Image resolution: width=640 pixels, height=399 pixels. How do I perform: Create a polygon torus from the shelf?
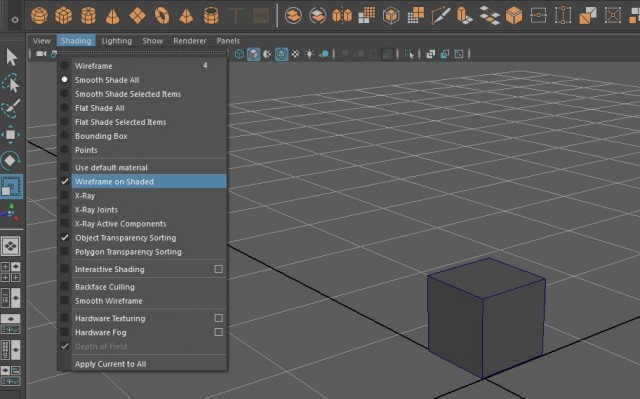pyautogui.click(x=162, y=16)
